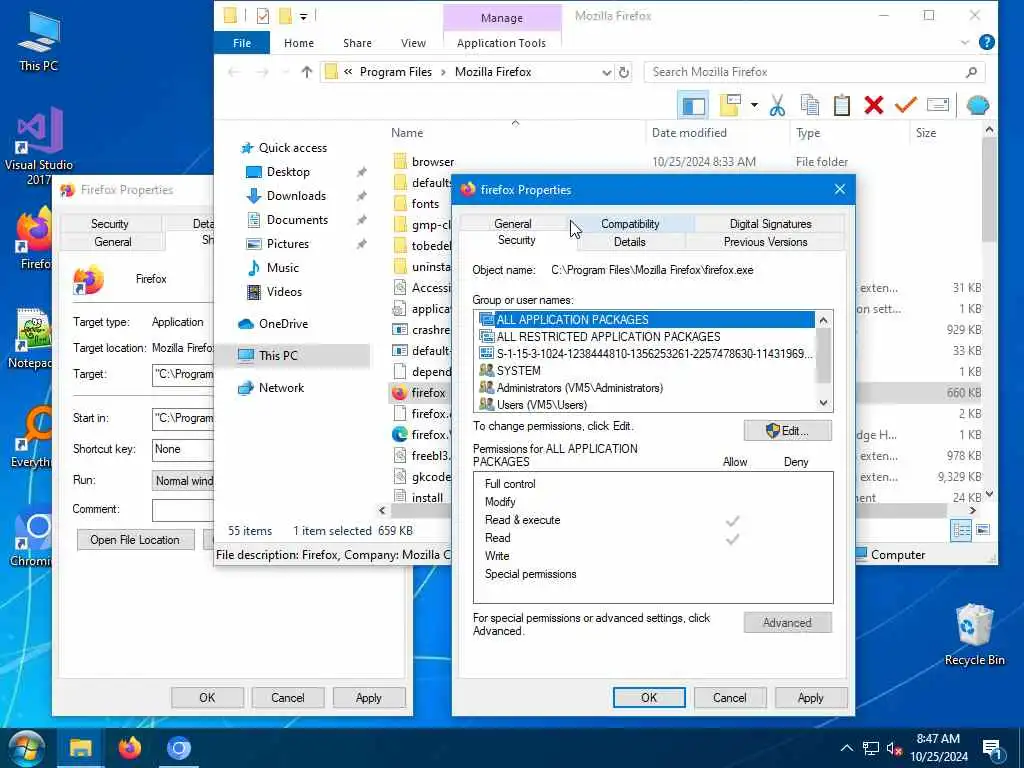
Task: Expand the ribbon using the chevron near Help
Action: click(x=965, y=42)
